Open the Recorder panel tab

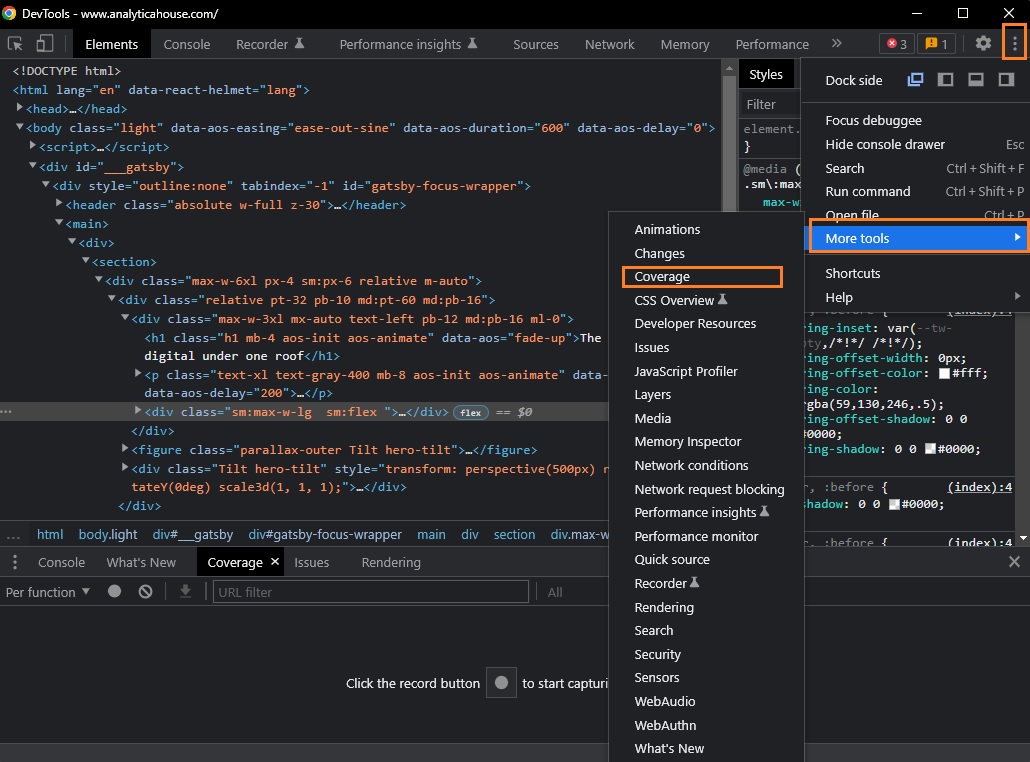click(270, 44)
